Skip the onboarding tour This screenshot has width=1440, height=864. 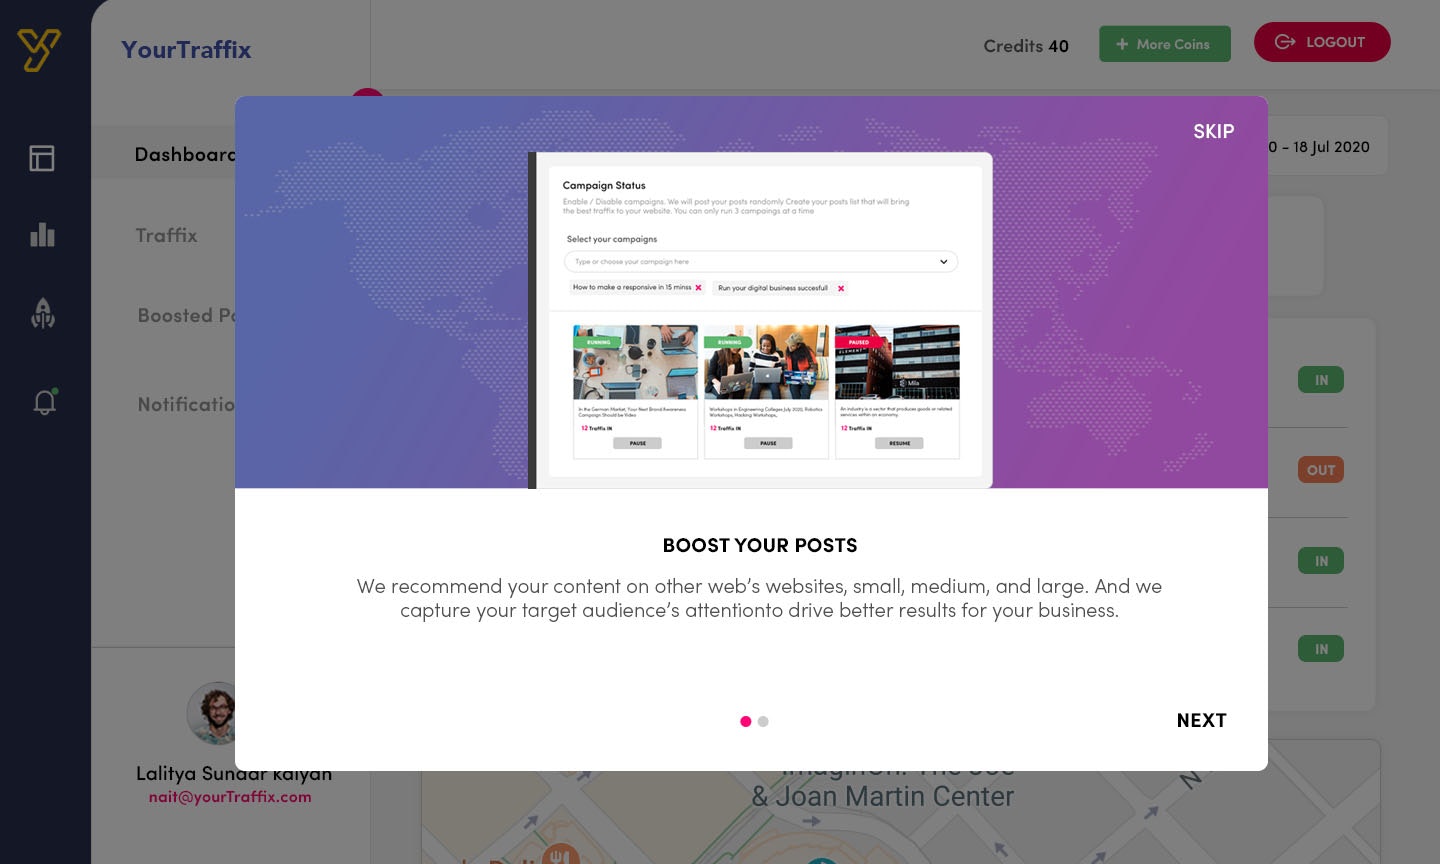pos(1213,131)
